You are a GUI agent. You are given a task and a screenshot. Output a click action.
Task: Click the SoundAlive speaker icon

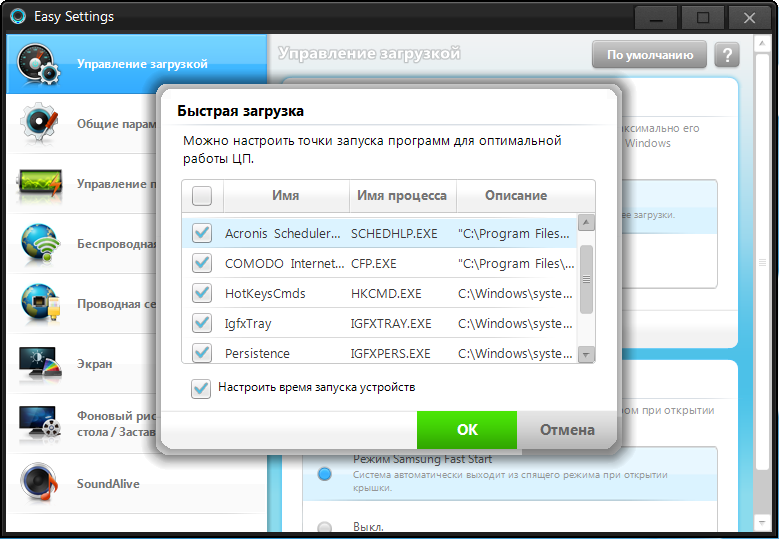coord(39,483)
